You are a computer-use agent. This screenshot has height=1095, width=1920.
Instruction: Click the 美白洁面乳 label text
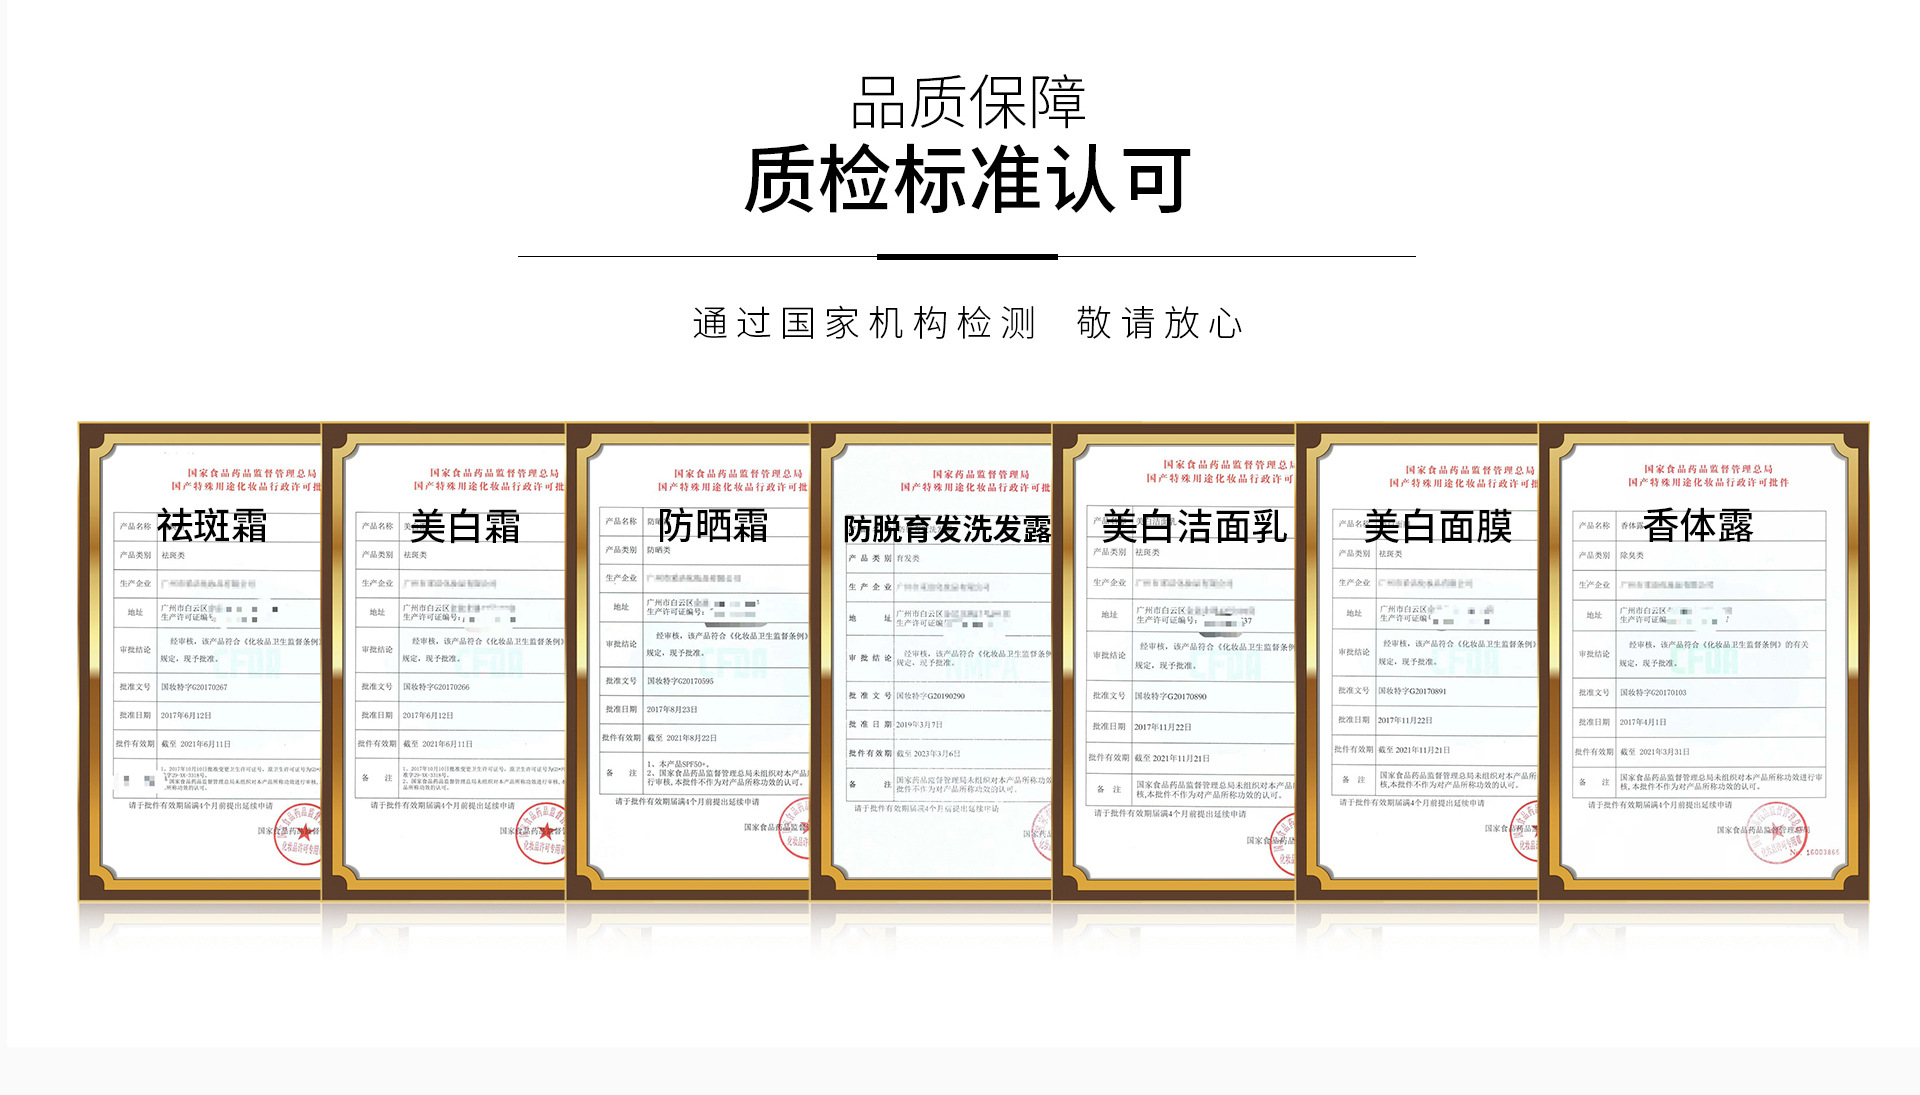point(1194,526)
